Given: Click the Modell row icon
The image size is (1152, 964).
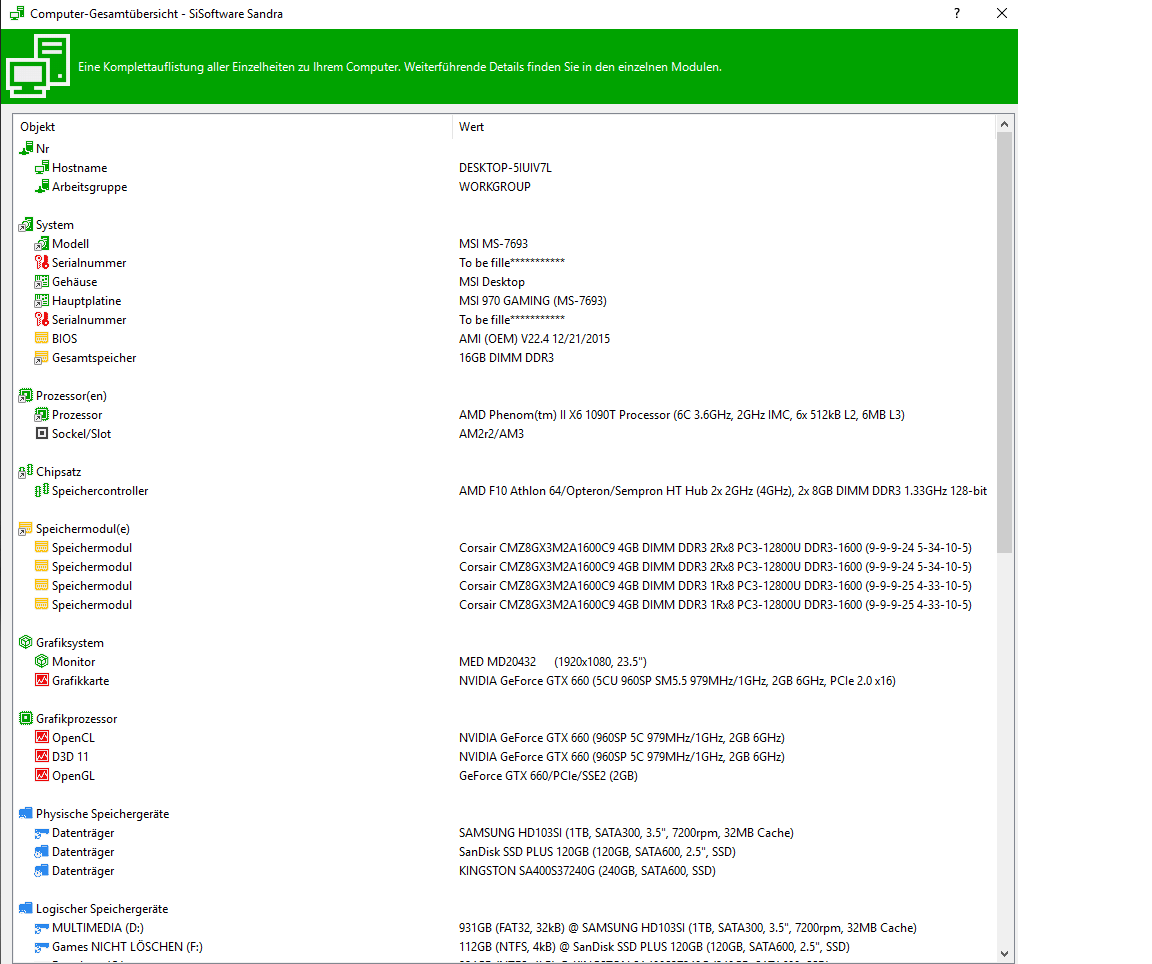Looking at the screenshot, I should (42, 243).
